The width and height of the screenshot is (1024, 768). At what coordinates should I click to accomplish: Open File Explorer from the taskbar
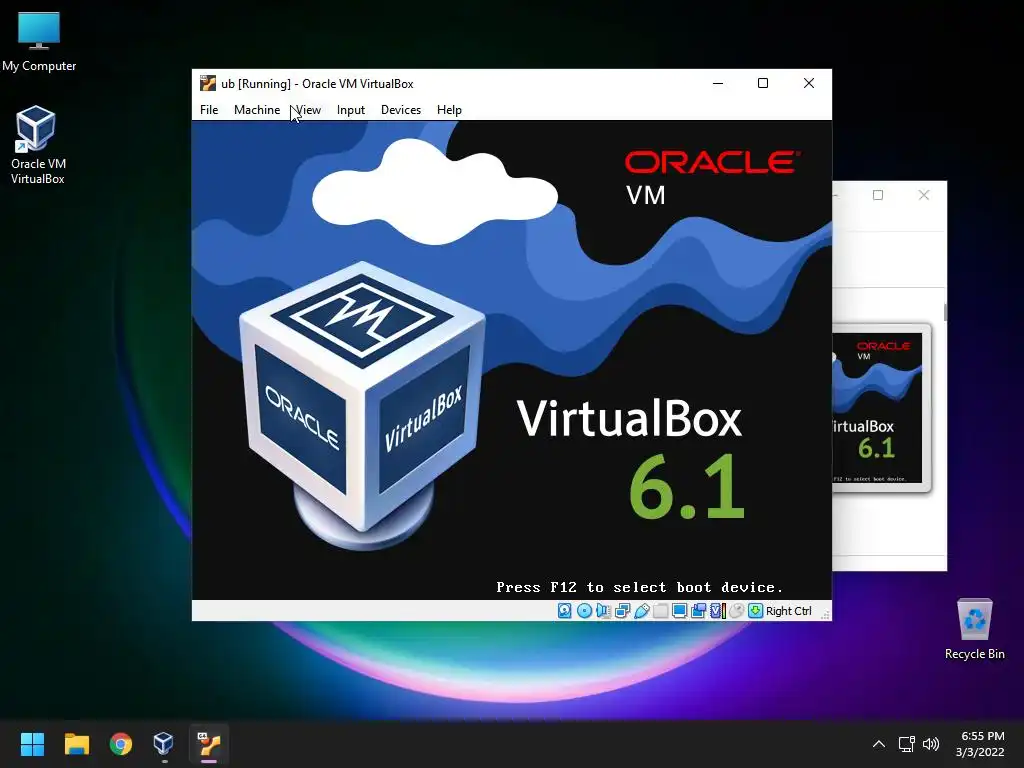(x=76, y=744)
